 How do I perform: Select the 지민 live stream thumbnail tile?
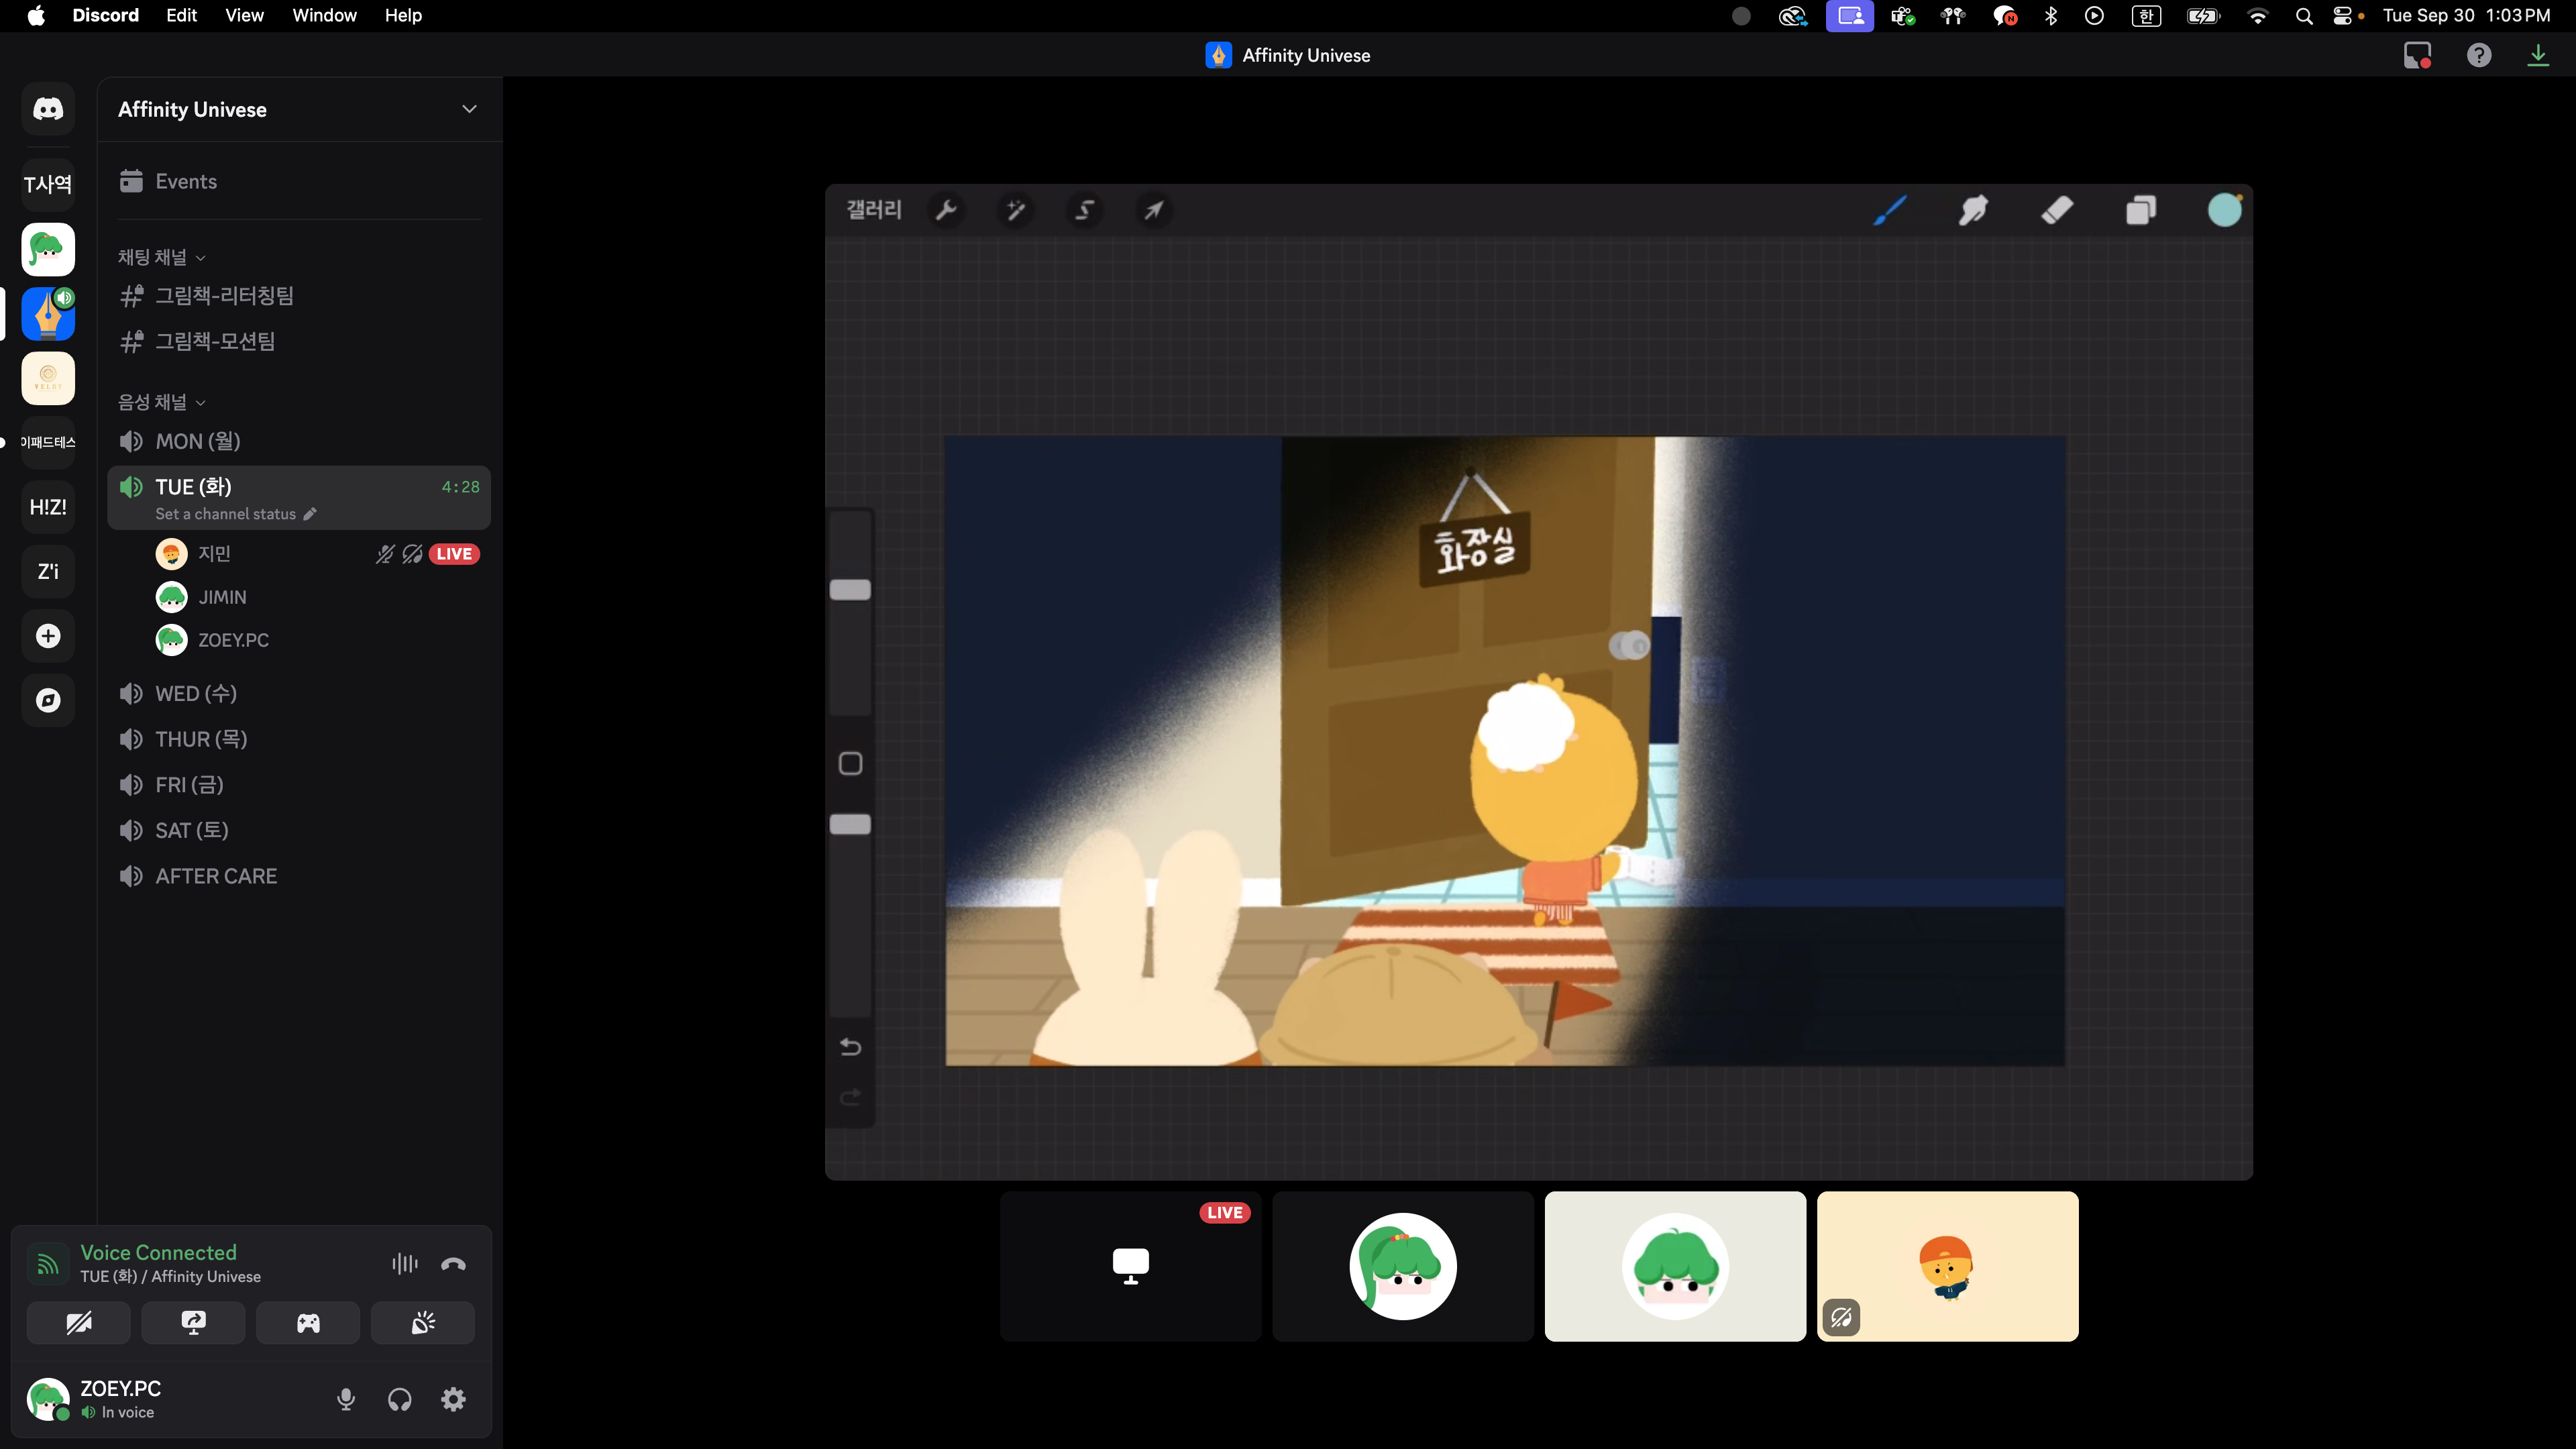coord(1130,1266)
